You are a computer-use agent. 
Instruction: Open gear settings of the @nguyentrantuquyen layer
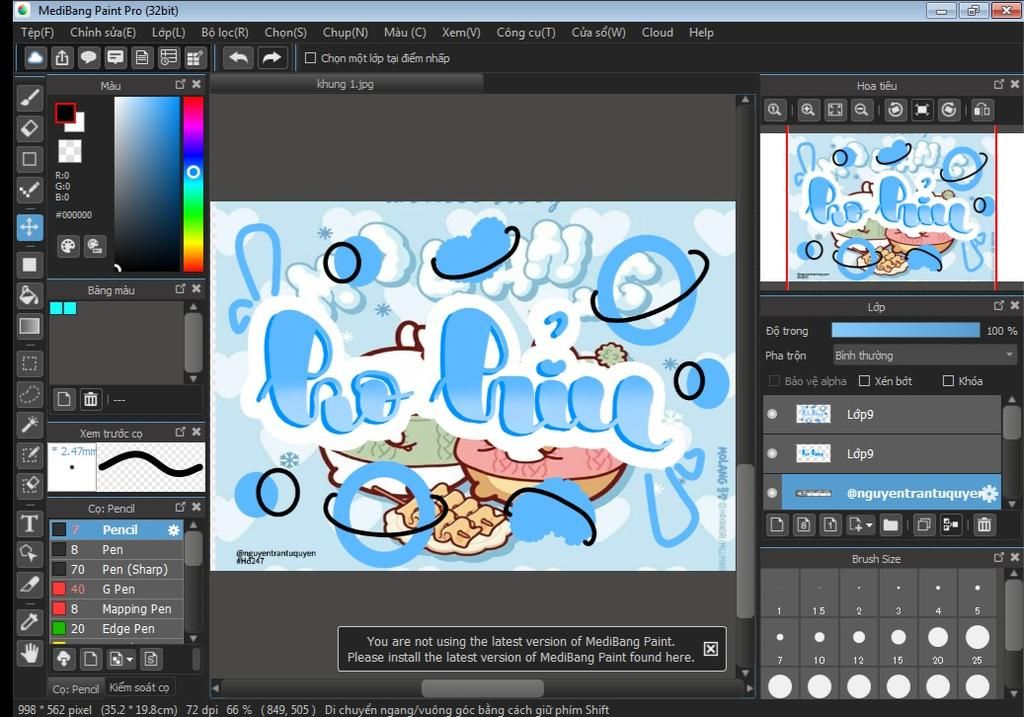[x=990, y=494]
